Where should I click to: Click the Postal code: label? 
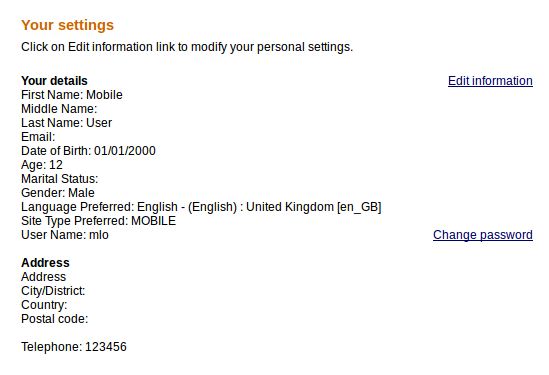55,319
